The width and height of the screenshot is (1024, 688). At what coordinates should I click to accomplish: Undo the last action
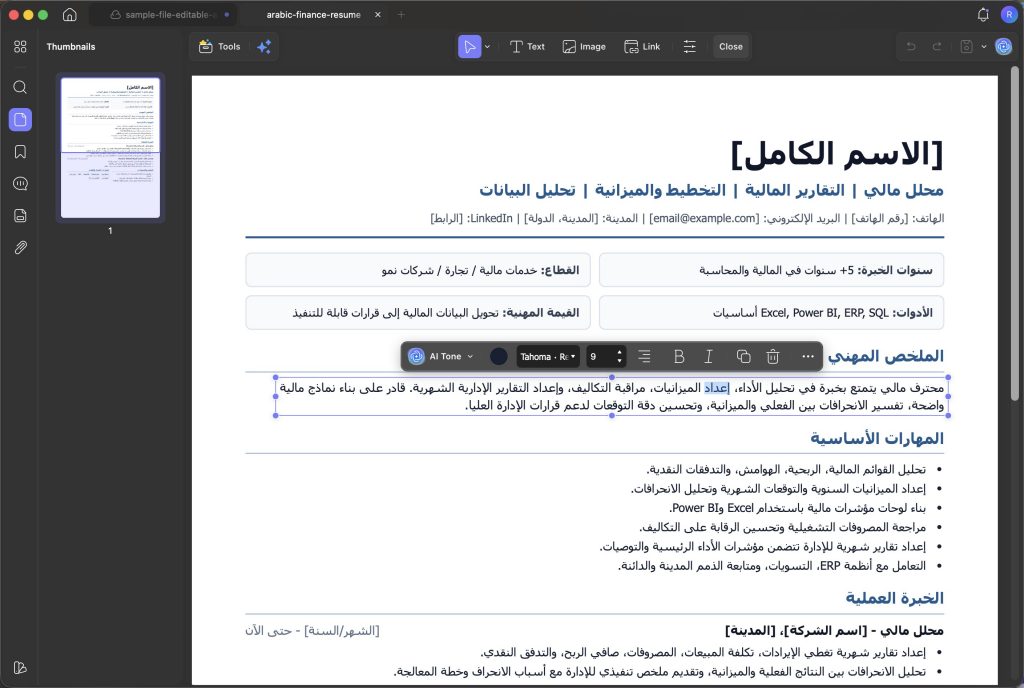(911, 46)
